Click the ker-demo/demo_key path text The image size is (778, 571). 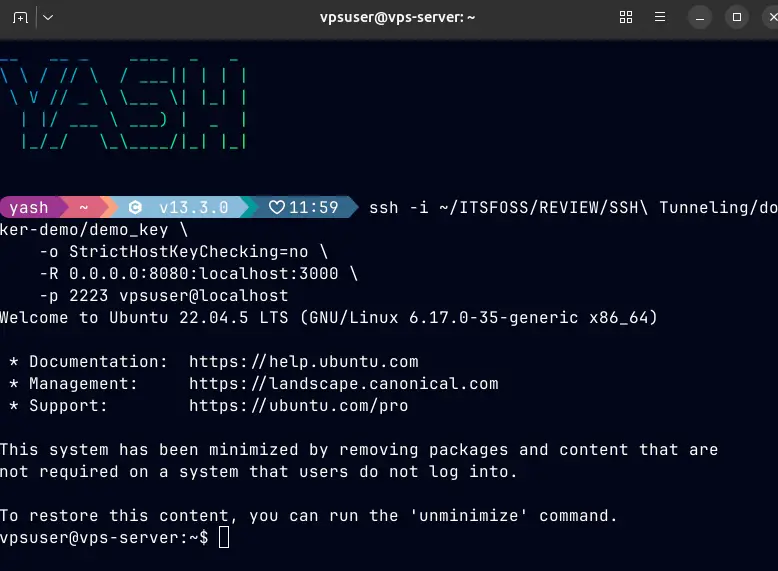[x=84, y=230]
